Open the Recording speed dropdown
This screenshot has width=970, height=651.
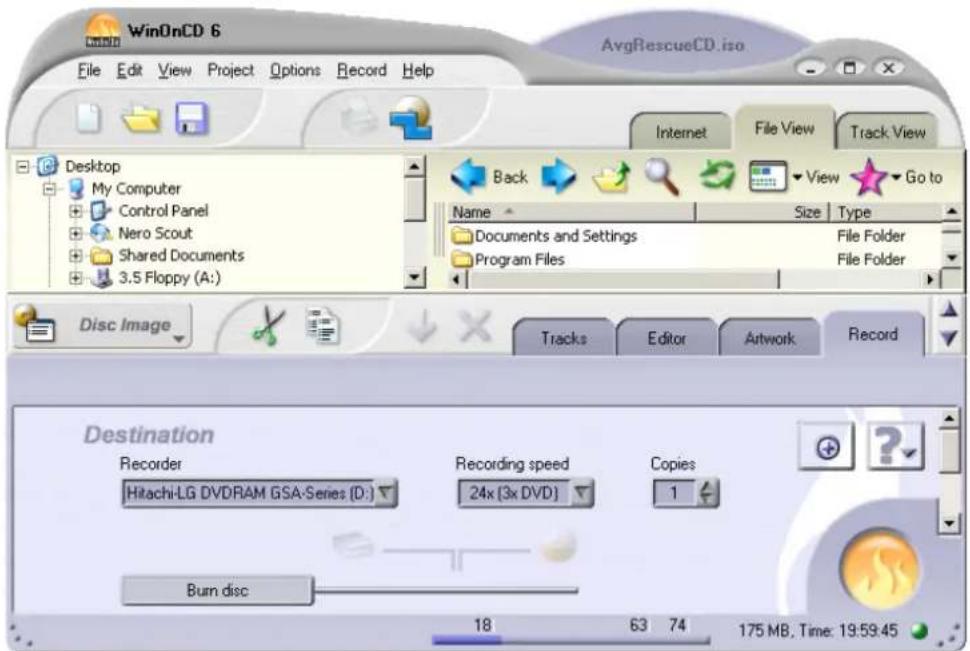coord(582,493)
